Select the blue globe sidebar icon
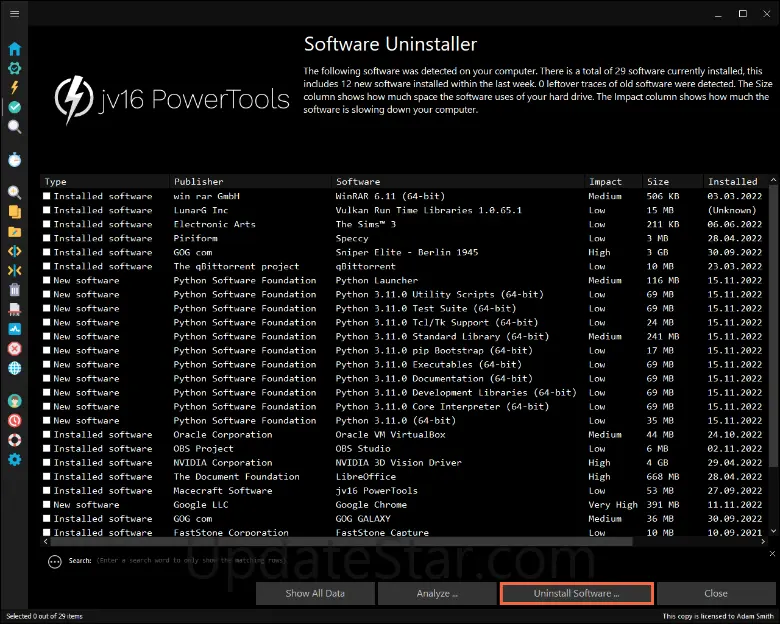The height and width of the screenshot is (624, 780). (14, 368)
